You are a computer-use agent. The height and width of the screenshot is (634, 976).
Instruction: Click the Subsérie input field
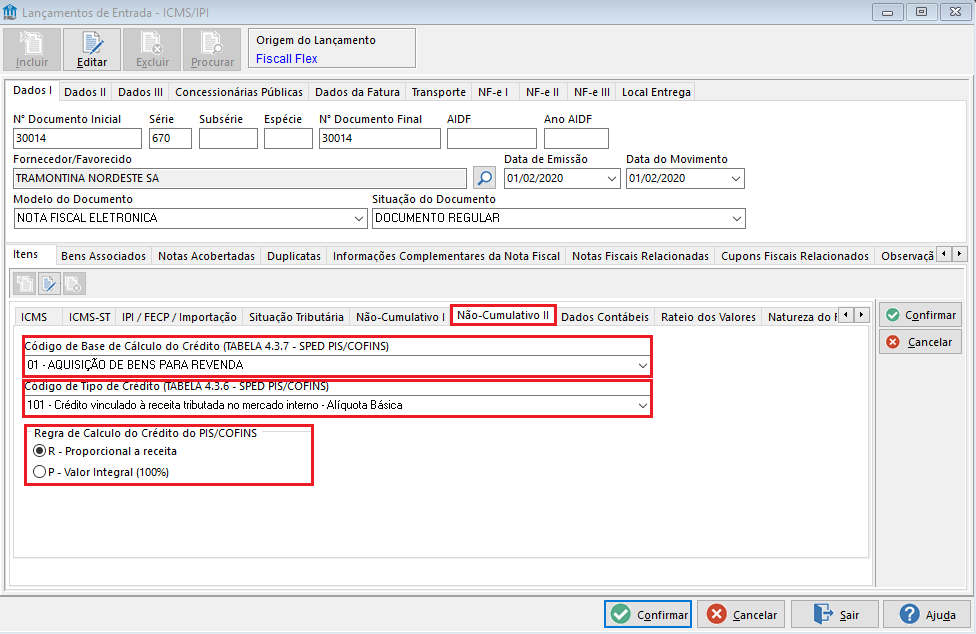228,138
